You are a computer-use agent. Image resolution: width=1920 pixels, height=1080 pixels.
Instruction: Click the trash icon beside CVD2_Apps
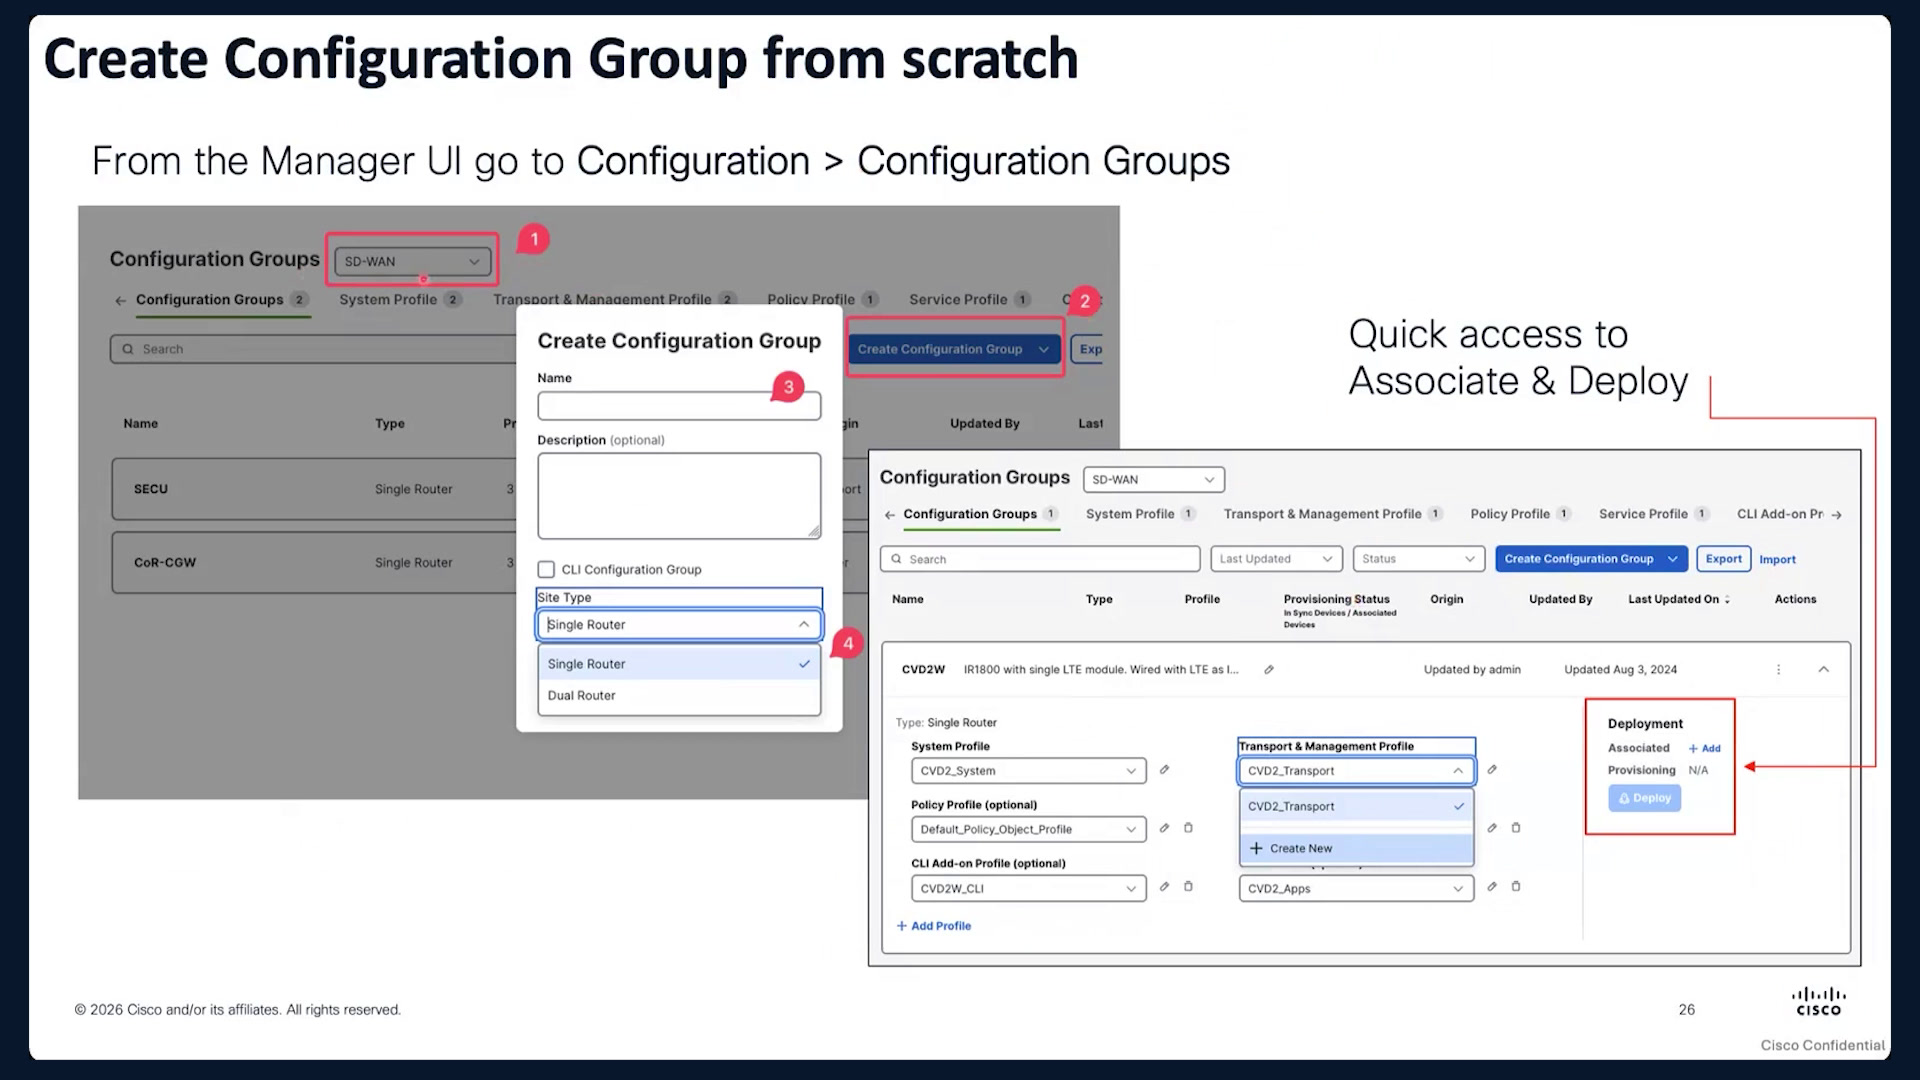click(1516, 887)
